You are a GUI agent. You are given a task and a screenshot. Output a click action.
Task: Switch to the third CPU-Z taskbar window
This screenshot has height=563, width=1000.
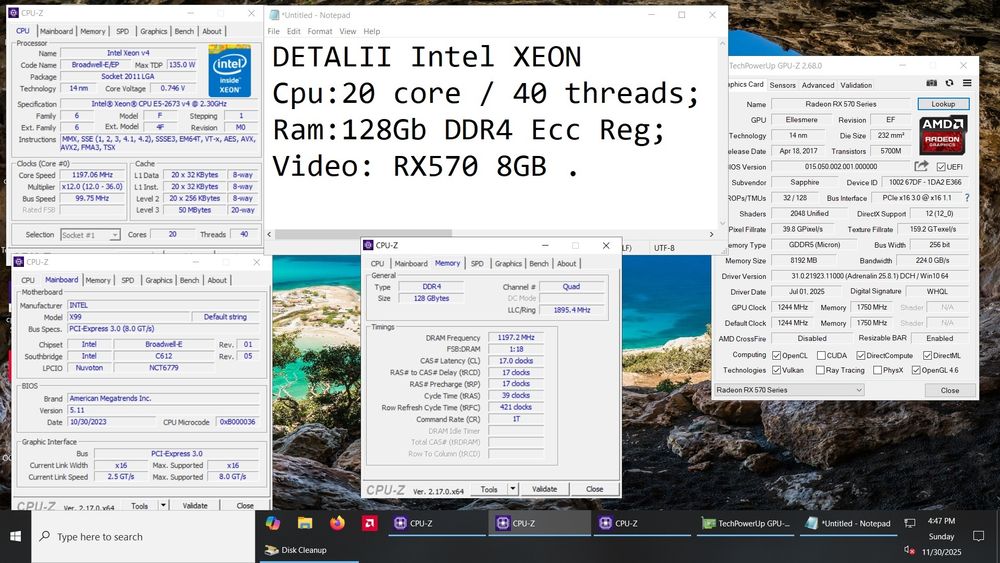[642, 523]
